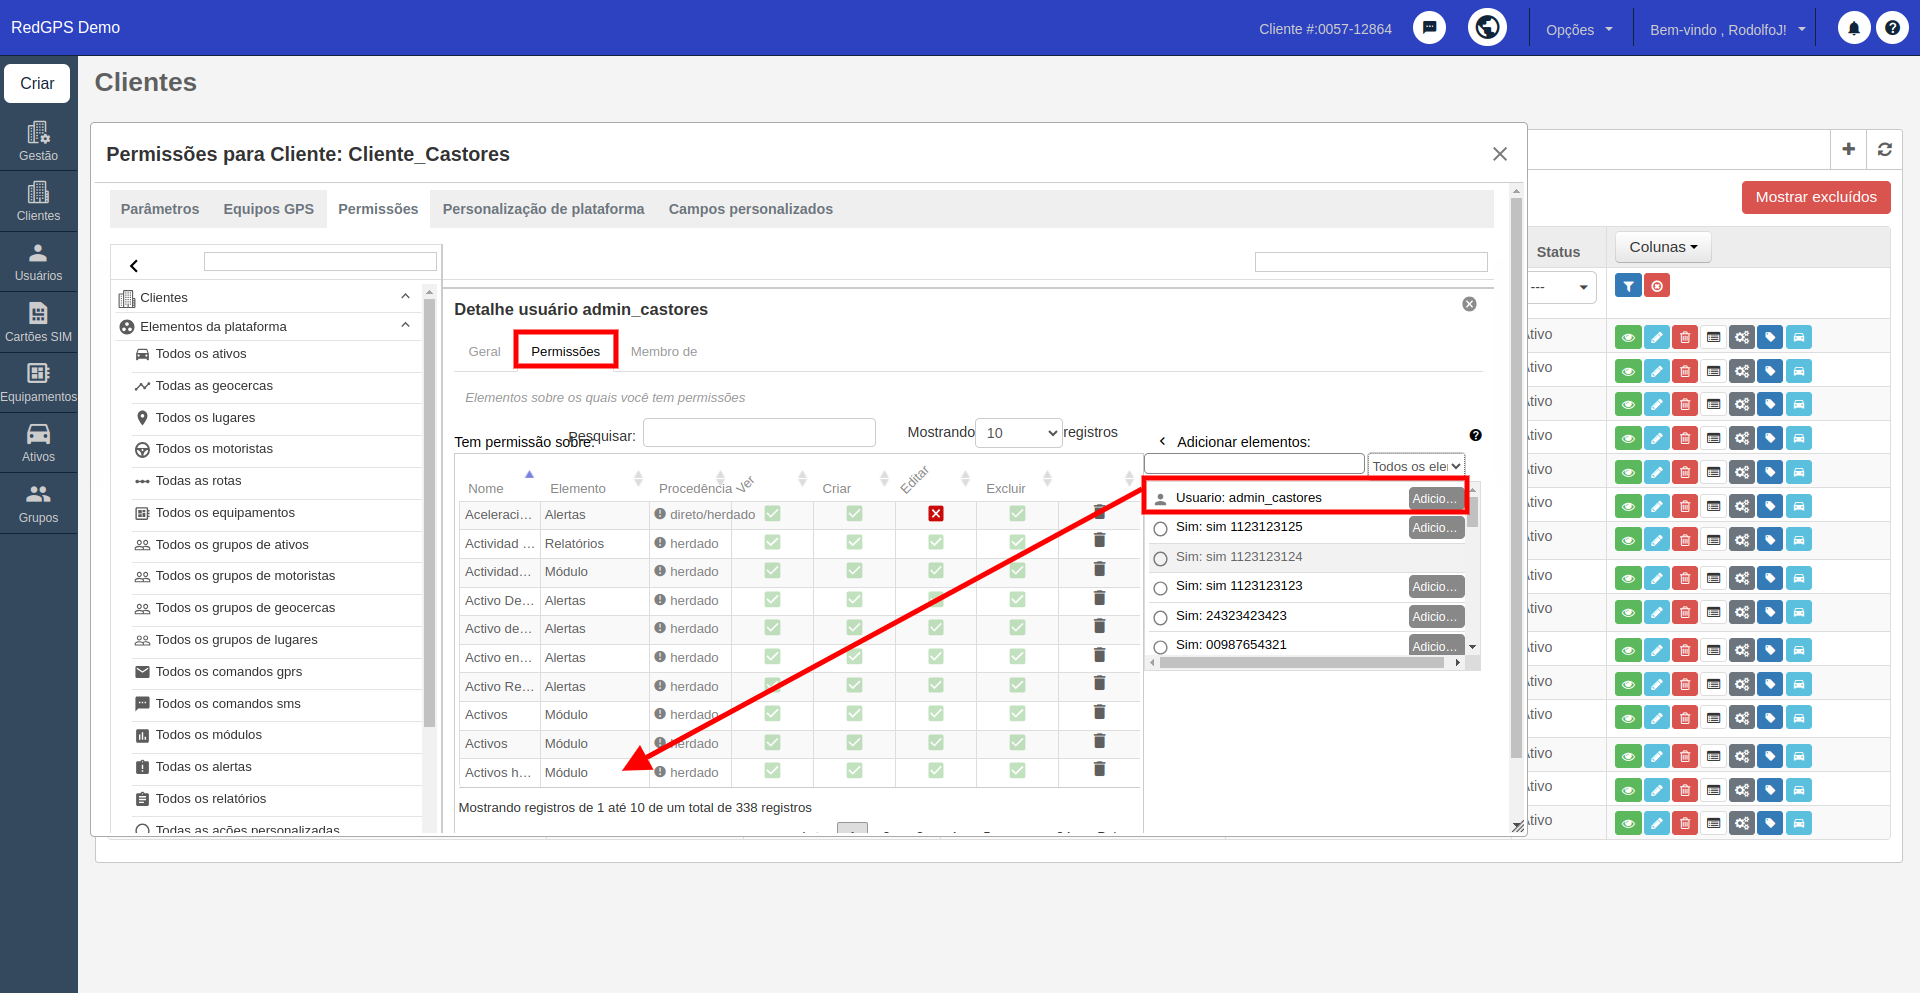Toggle the red Editar checkbox for Aceleraci... row
1920x993 pixels.
point(935,514)
